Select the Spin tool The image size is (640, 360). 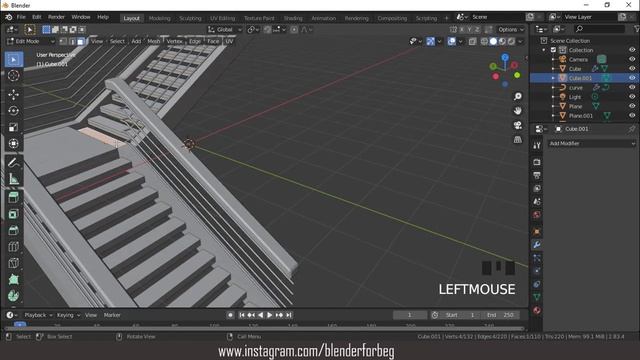(x=13, y=296)
